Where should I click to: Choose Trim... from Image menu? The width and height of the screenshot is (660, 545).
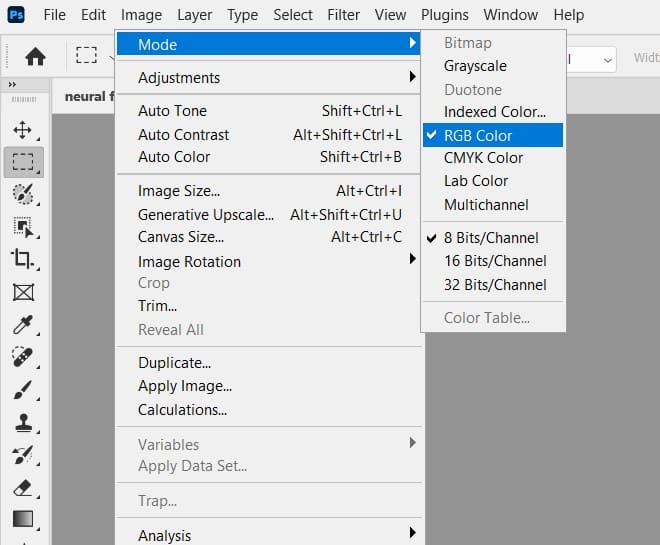269,306
